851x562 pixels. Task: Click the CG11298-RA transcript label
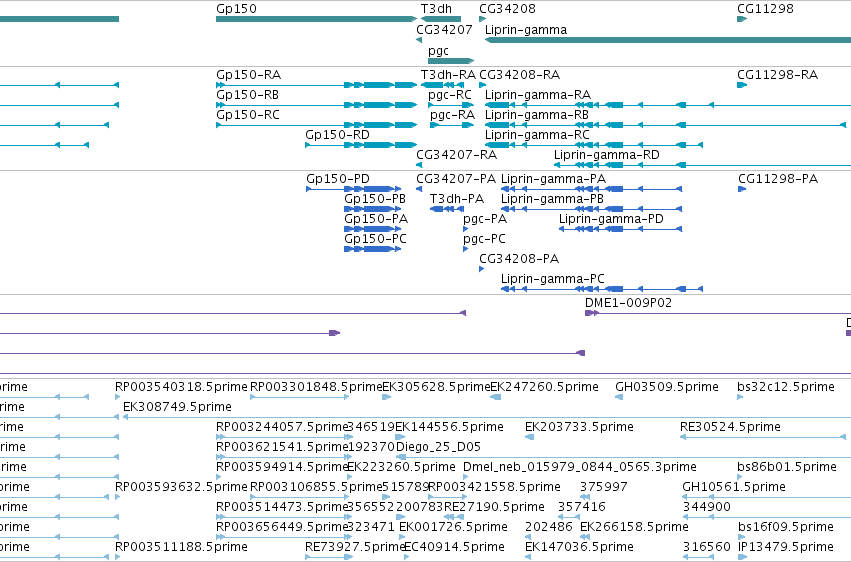pos(777,75)
